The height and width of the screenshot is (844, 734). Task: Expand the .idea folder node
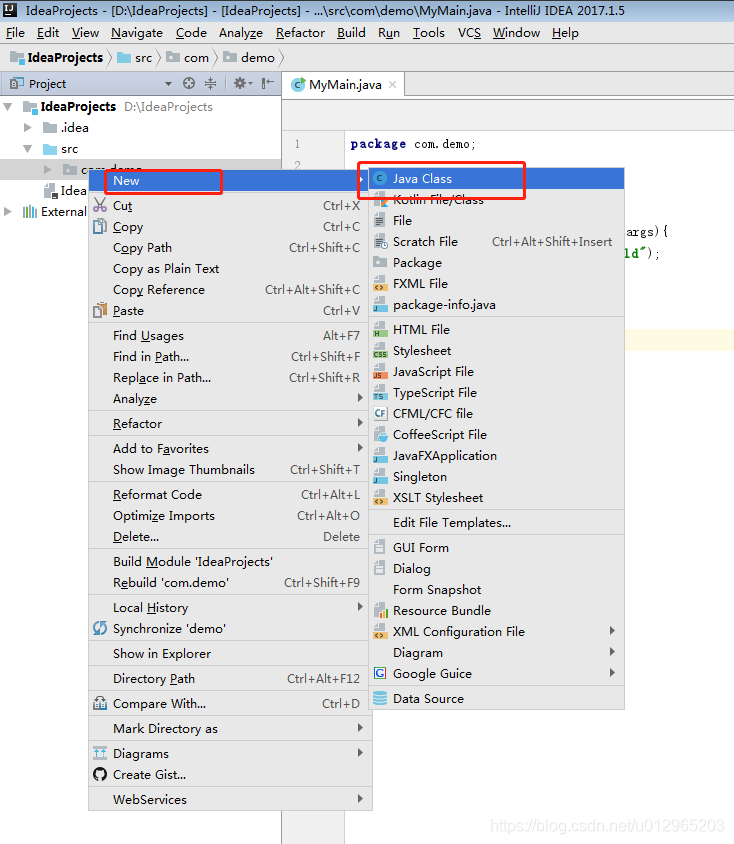tap(28, 128)
